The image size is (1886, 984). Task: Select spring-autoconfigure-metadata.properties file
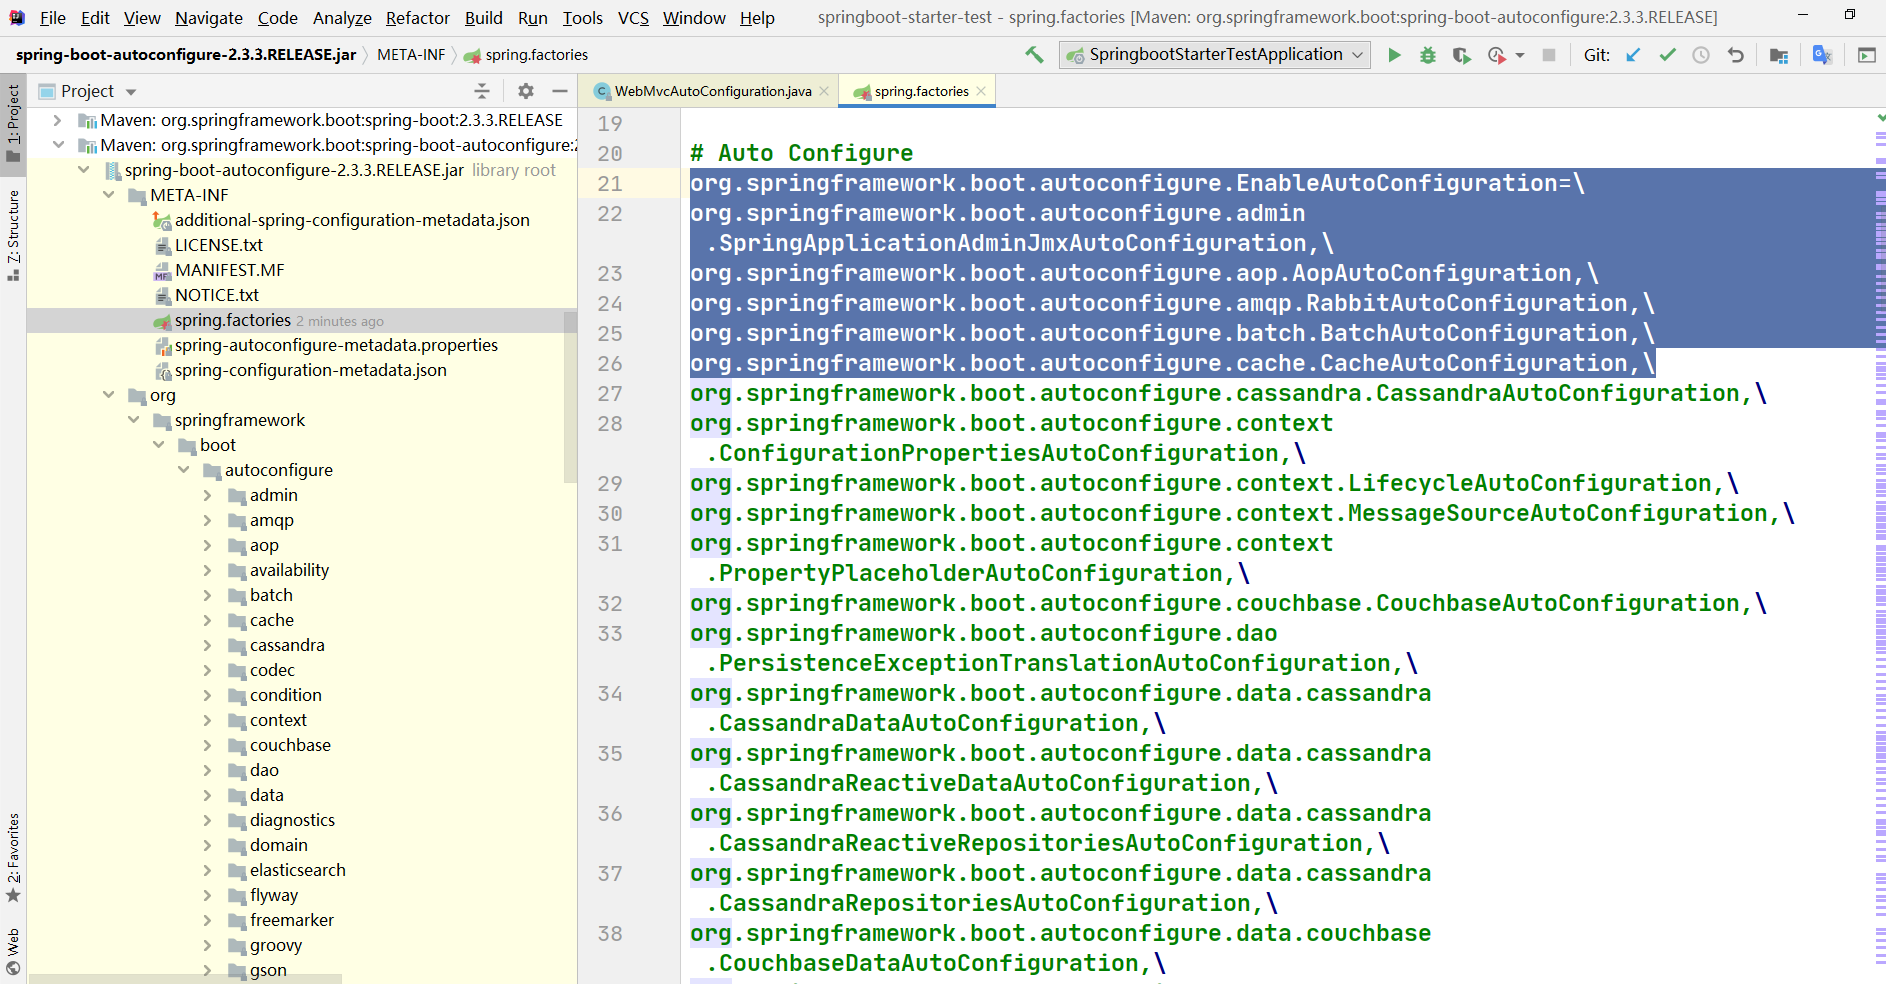click(x=336, y=345)
